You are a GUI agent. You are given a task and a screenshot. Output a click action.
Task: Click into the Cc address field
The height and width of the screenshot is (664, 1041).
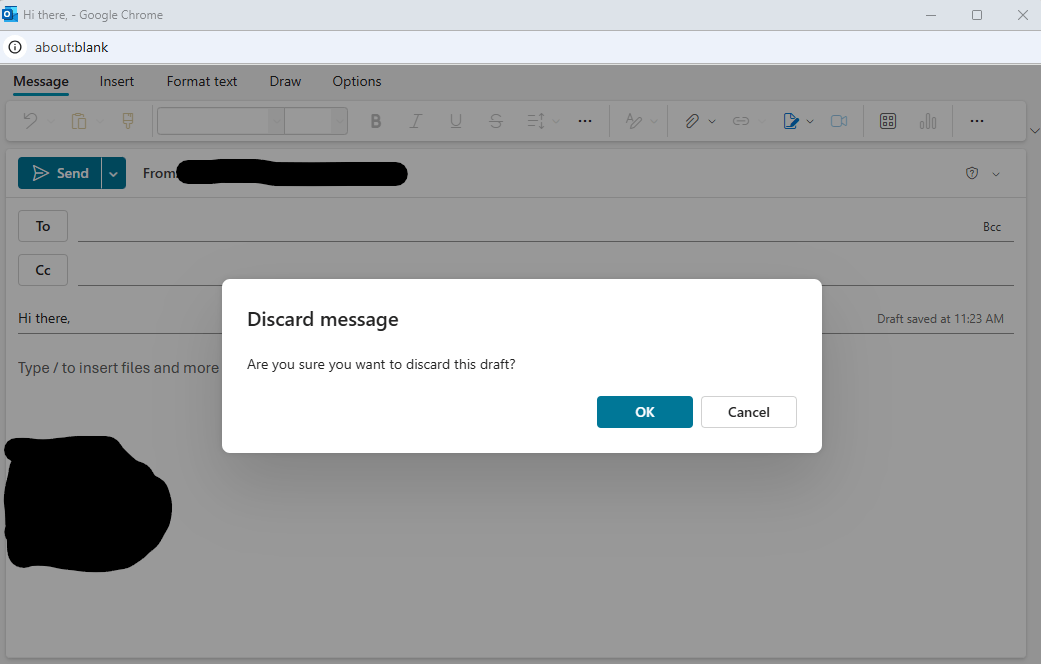[x=546, y=270]
